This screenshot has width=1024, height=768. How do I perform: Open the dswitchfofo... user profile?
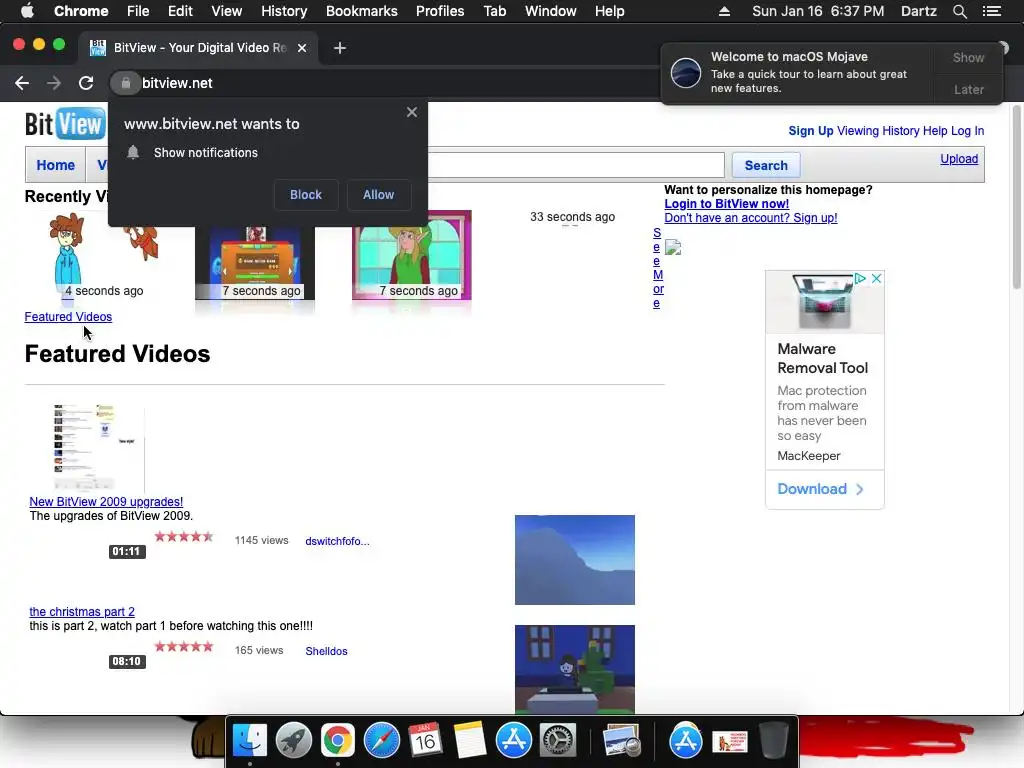coord(337,541)
